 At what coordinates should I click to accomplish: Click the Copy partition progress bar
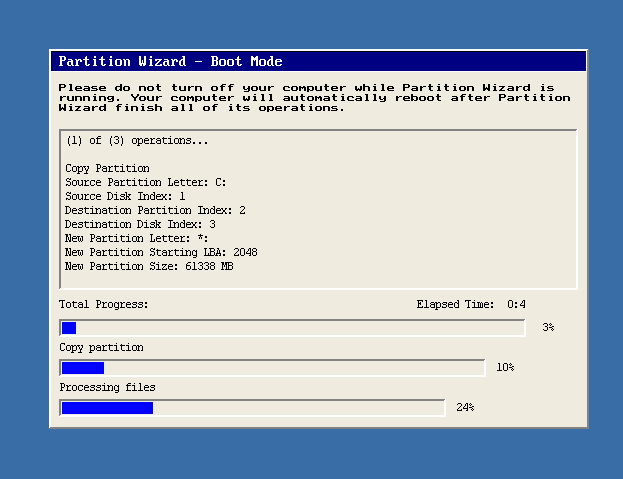pos(273,368)
